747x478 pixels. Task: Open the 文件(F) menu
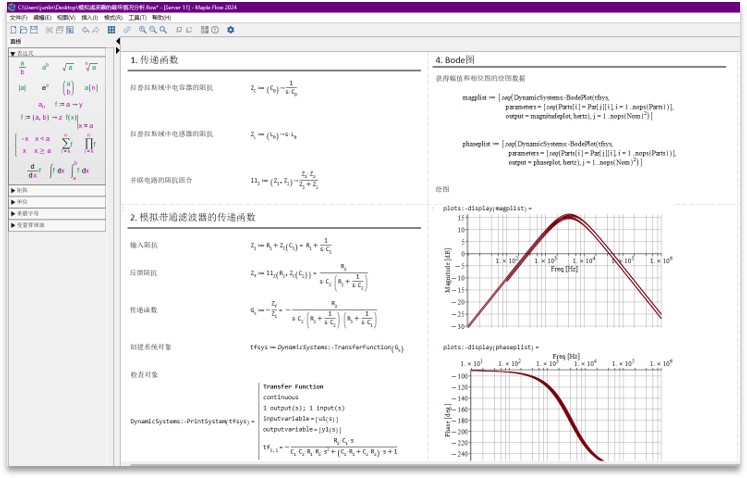[18, 18]
